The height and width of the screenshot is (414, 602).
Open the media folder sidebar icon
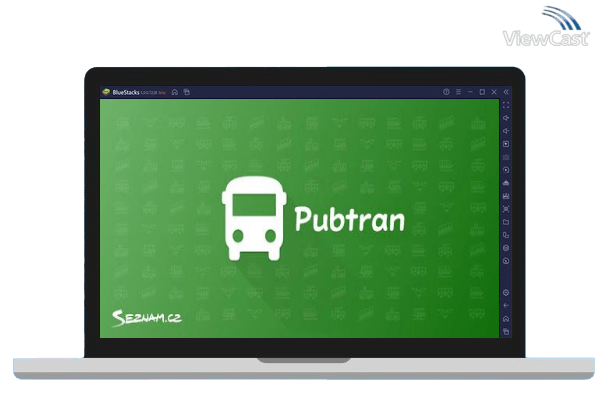(506, 222)
